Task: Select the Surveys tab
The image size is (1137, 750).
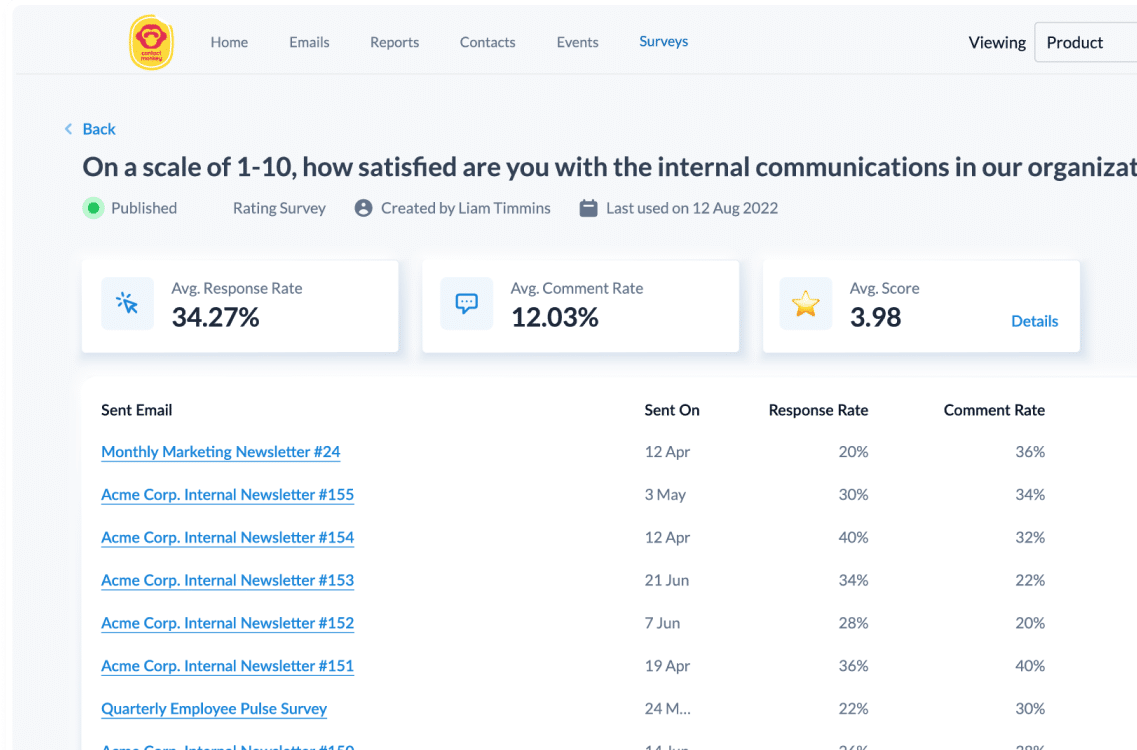Action: (x=663, y=42)
